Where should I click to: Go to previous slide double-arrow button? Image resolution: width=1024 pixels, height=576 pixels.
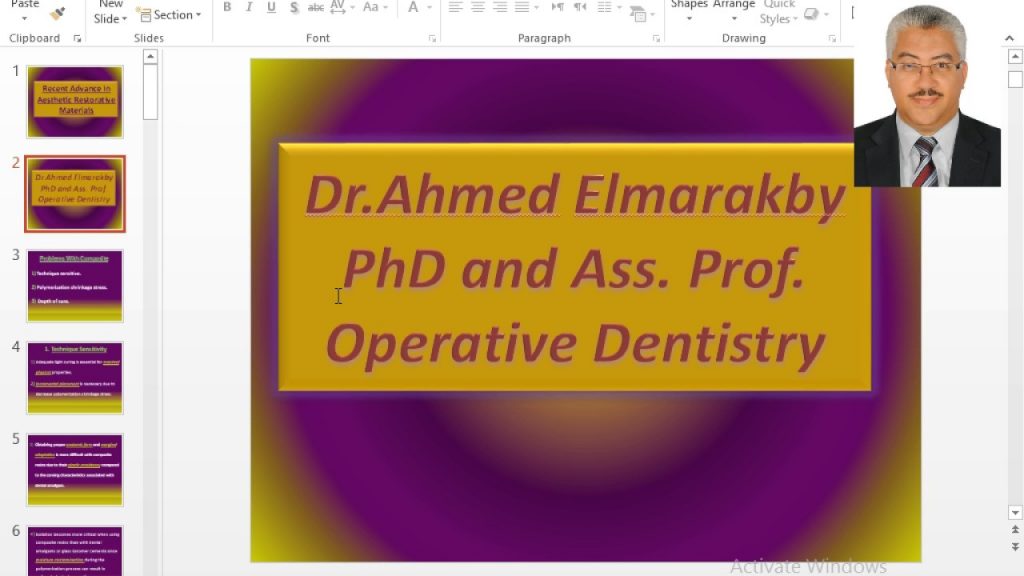pyautogui.click(x=1015, y=530)
